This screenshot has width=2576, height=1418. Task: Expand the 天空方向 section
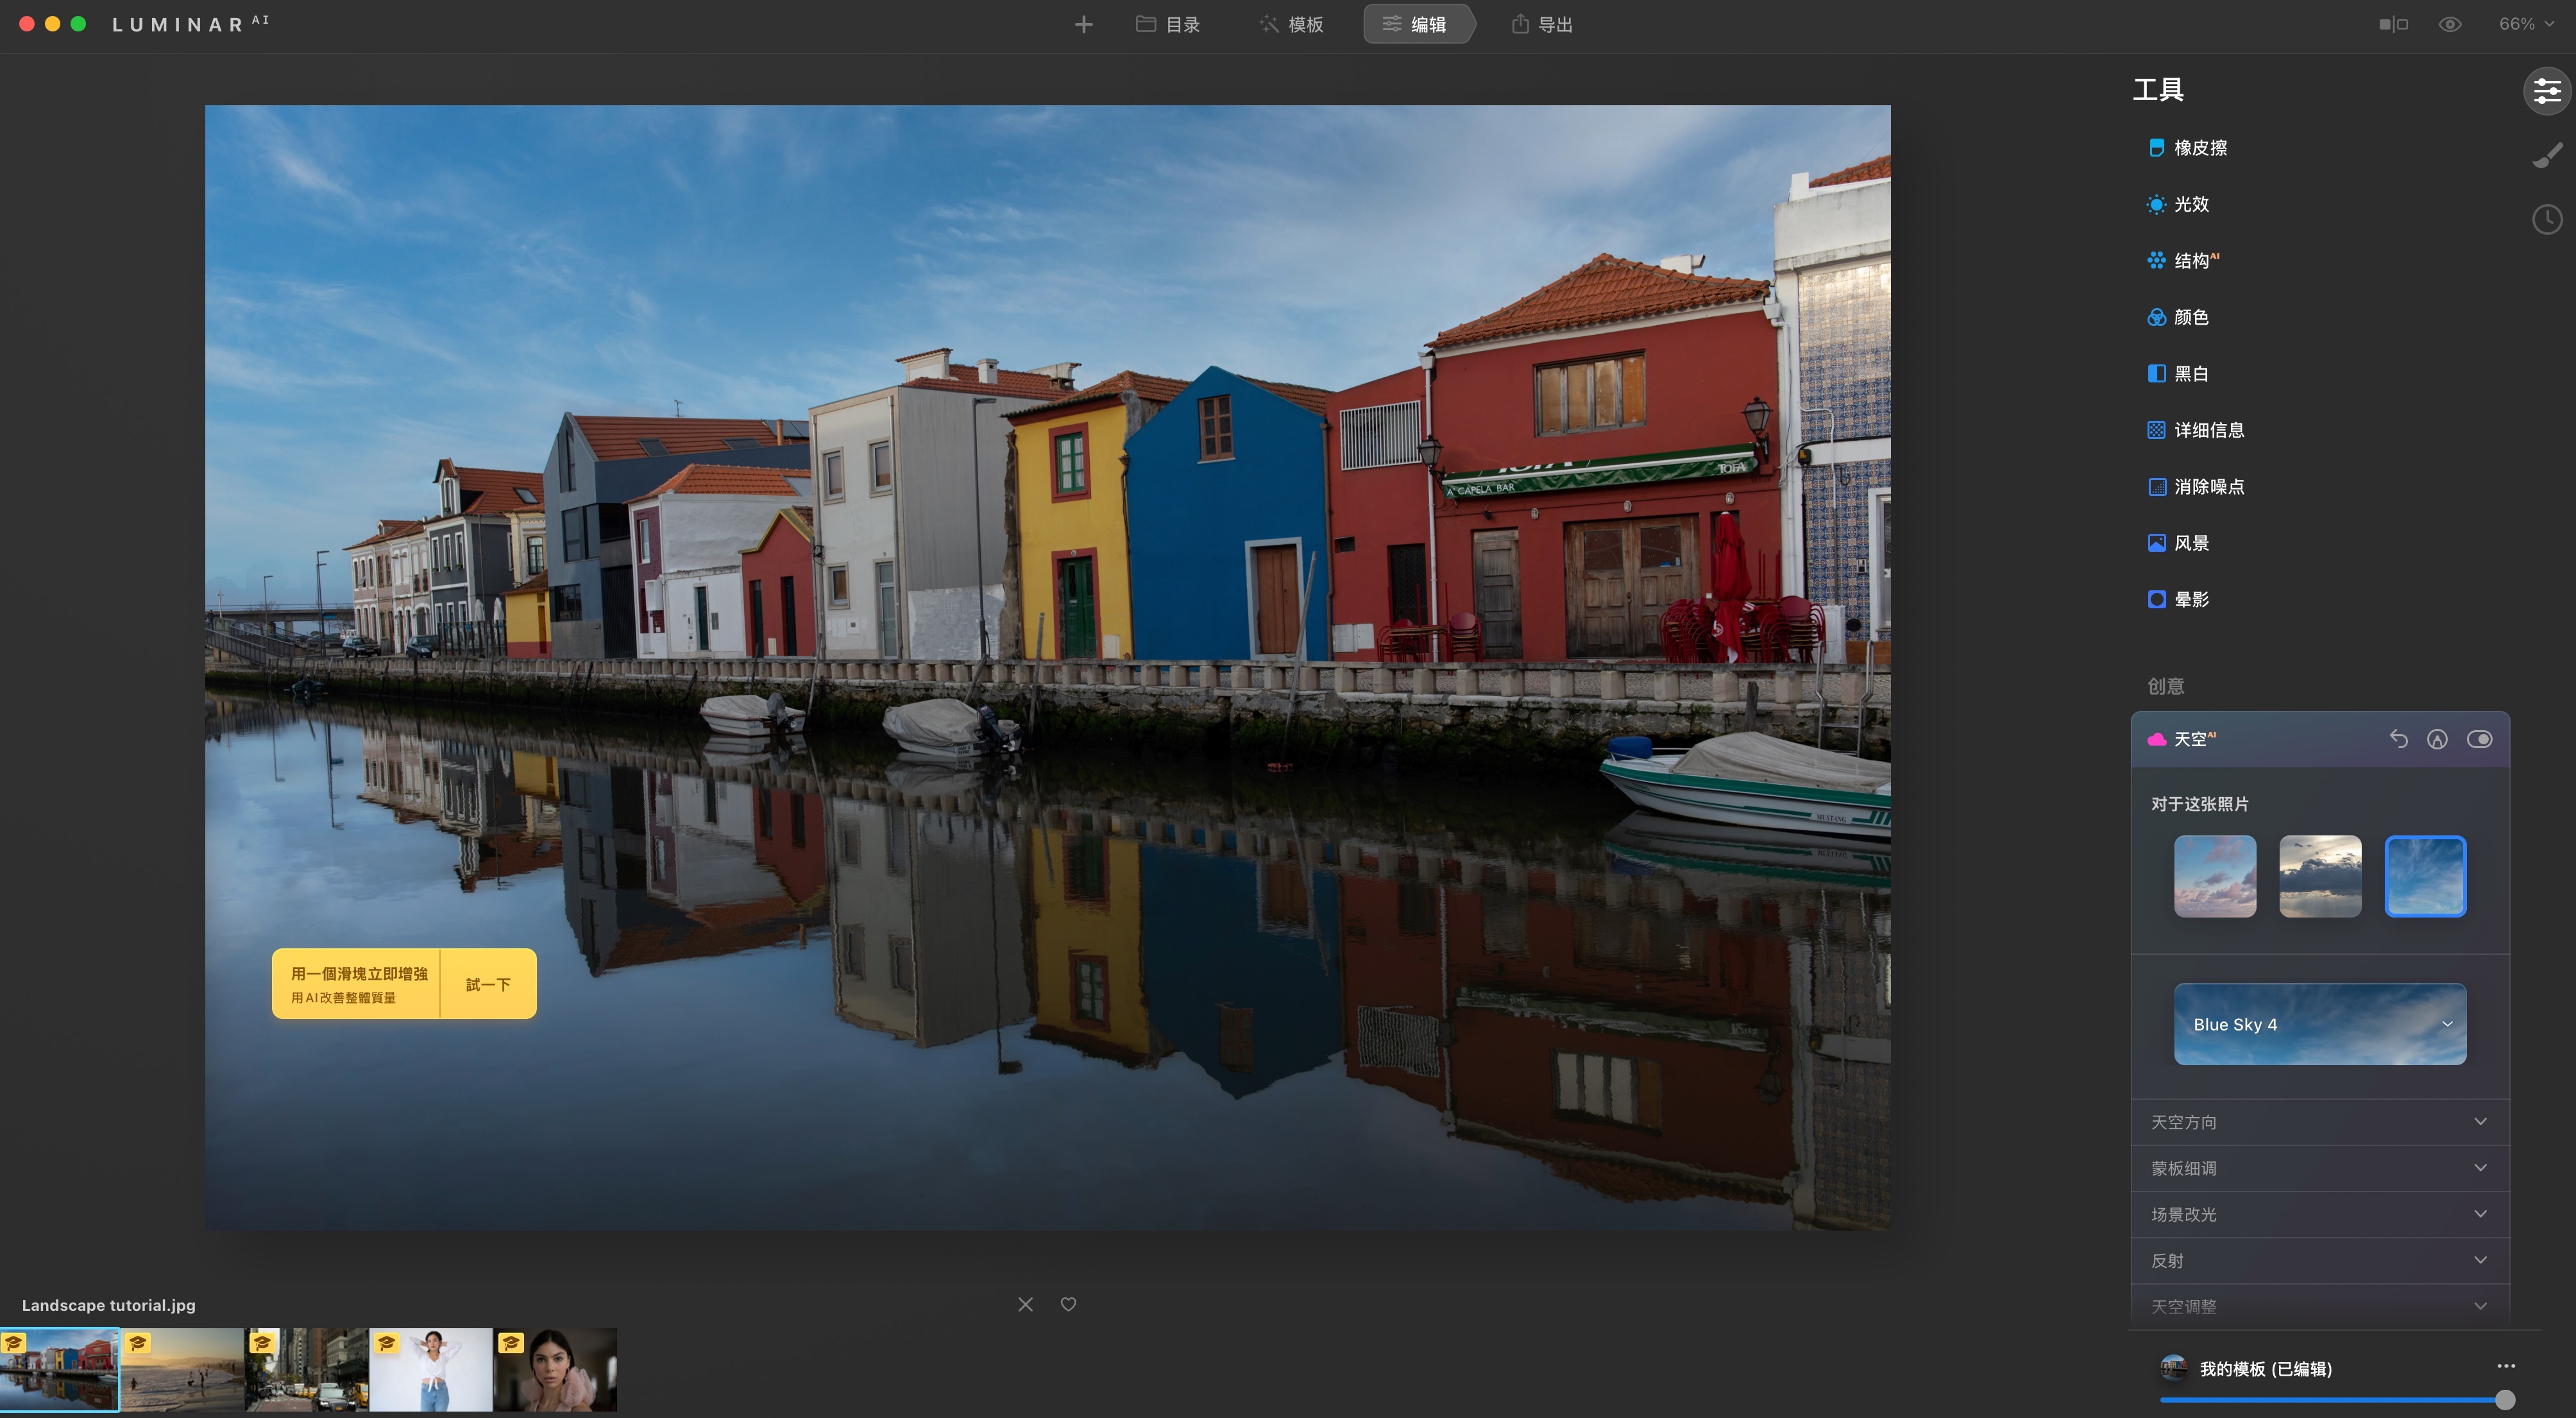click(2320, 1122)
